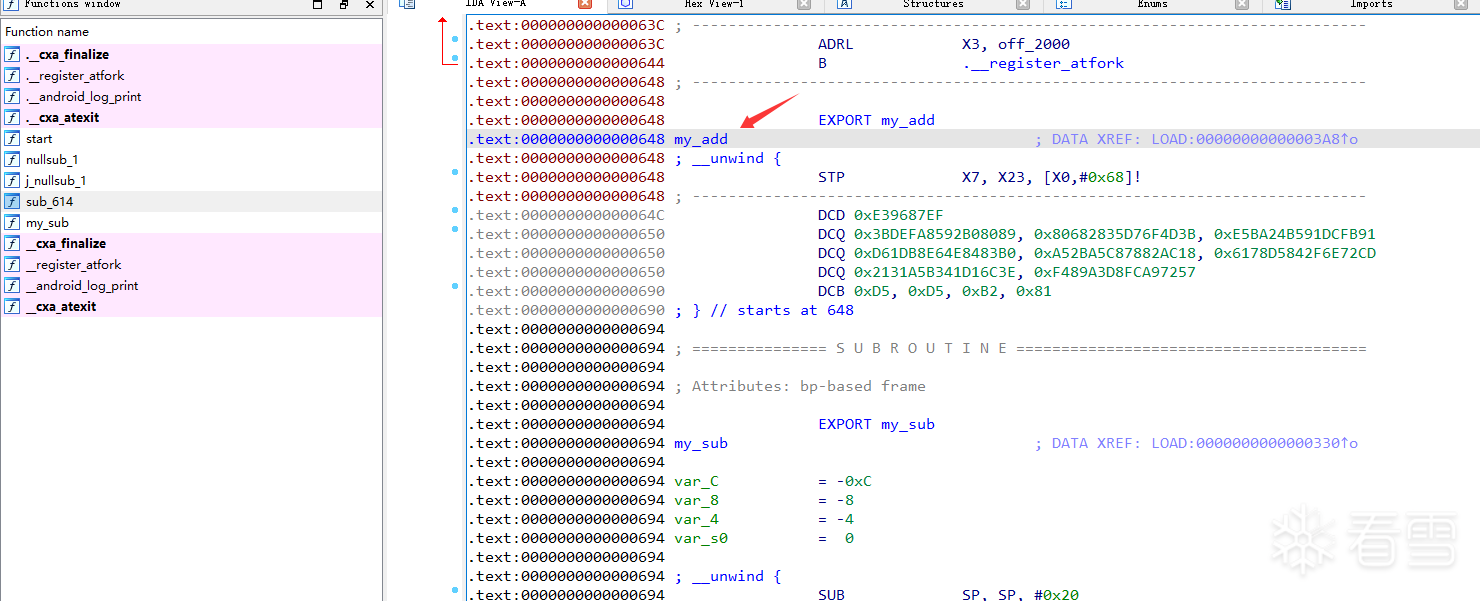Click 'Attributes: bp-based frame' comment
Viewport: 1480px width, 601px height.
pos(800,386)
